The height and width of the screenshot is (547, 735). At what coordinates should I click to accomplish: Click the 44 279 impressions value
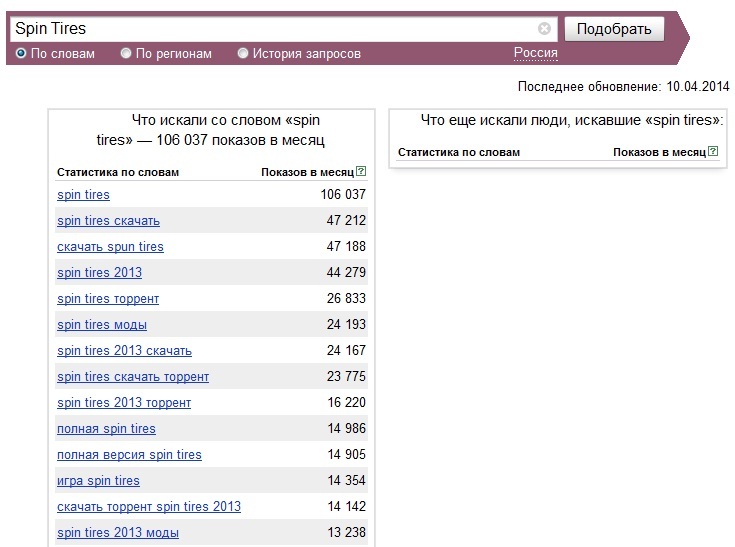point(346,272)
